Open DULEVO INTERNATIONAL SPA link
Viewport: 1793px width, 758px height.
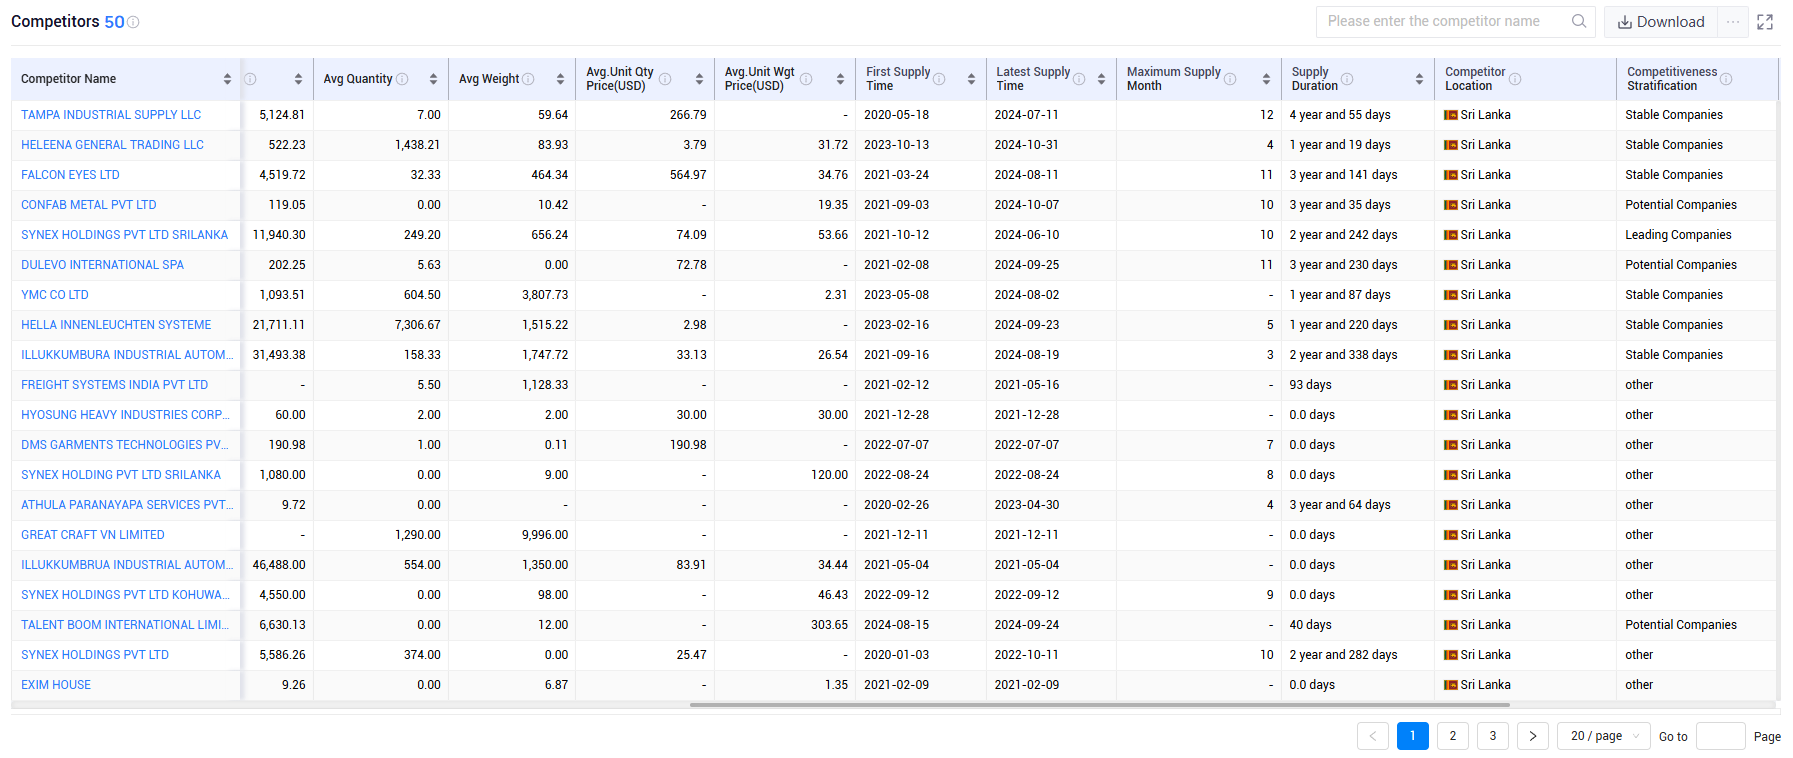pos(102,265)
